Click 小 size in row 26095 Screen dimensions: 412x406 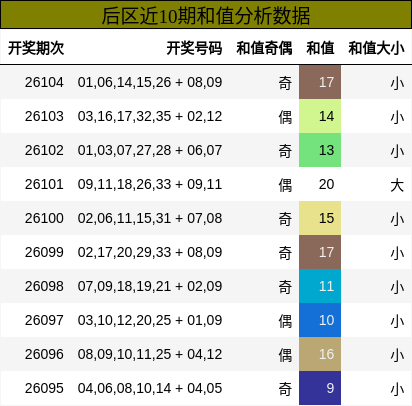tap(397, 389)
